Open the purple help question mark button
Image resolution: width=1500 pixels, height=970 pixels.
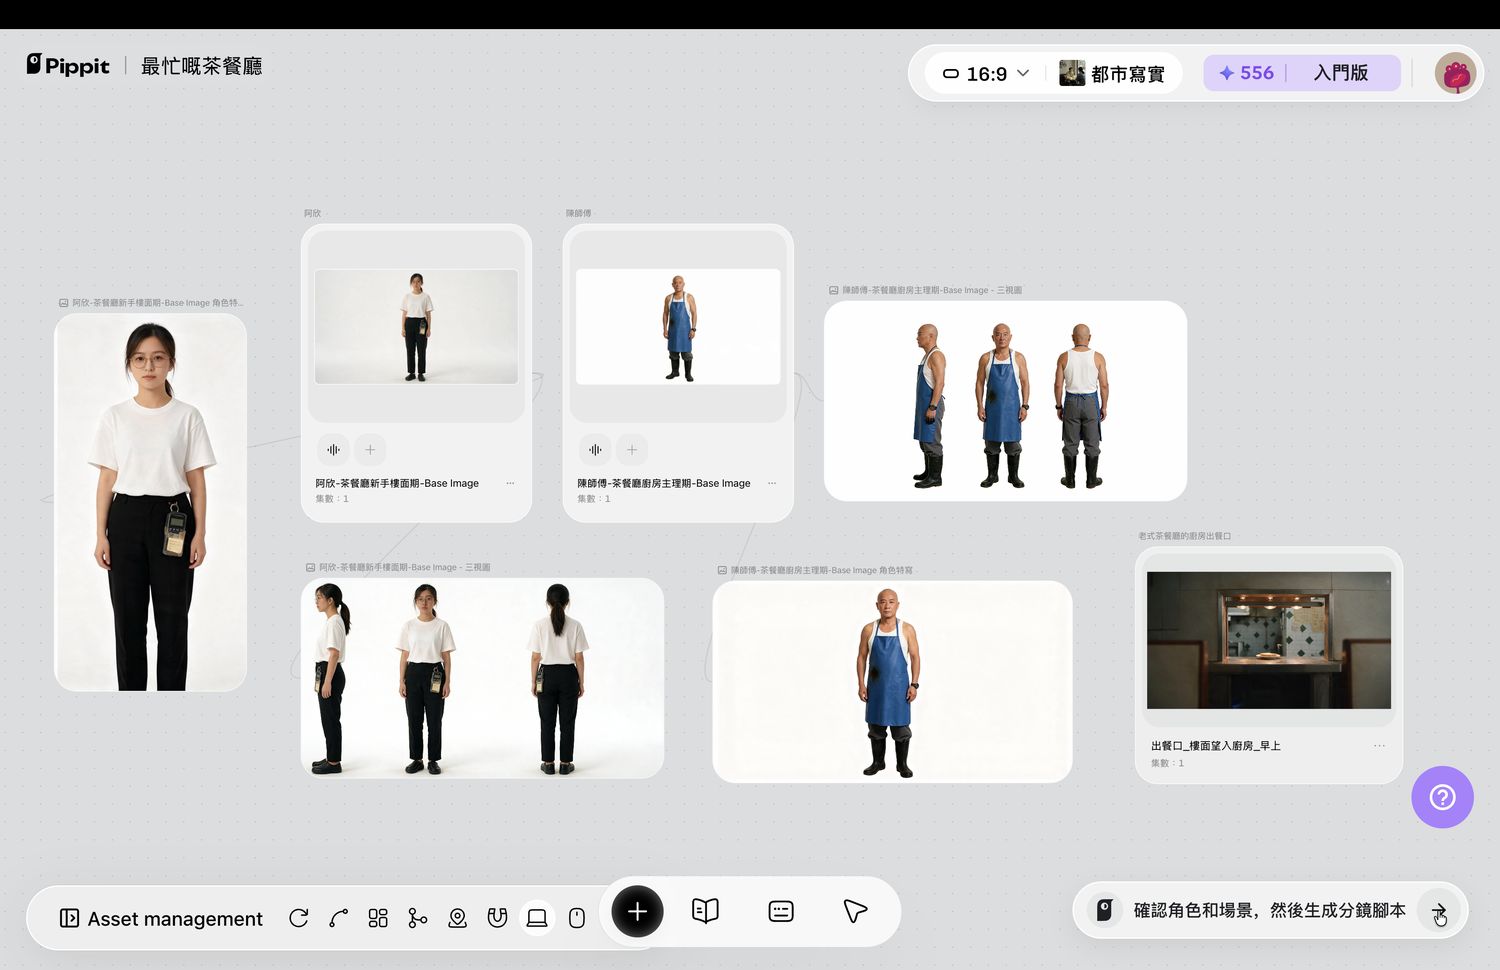pos(1442,797)
